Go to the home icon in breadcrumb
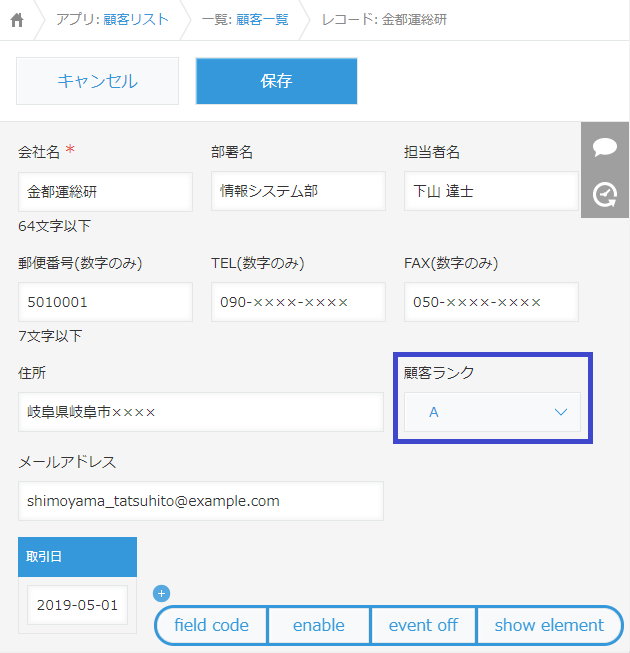The height and width of the screenshot is (653, 630). (x=17, y=20)
